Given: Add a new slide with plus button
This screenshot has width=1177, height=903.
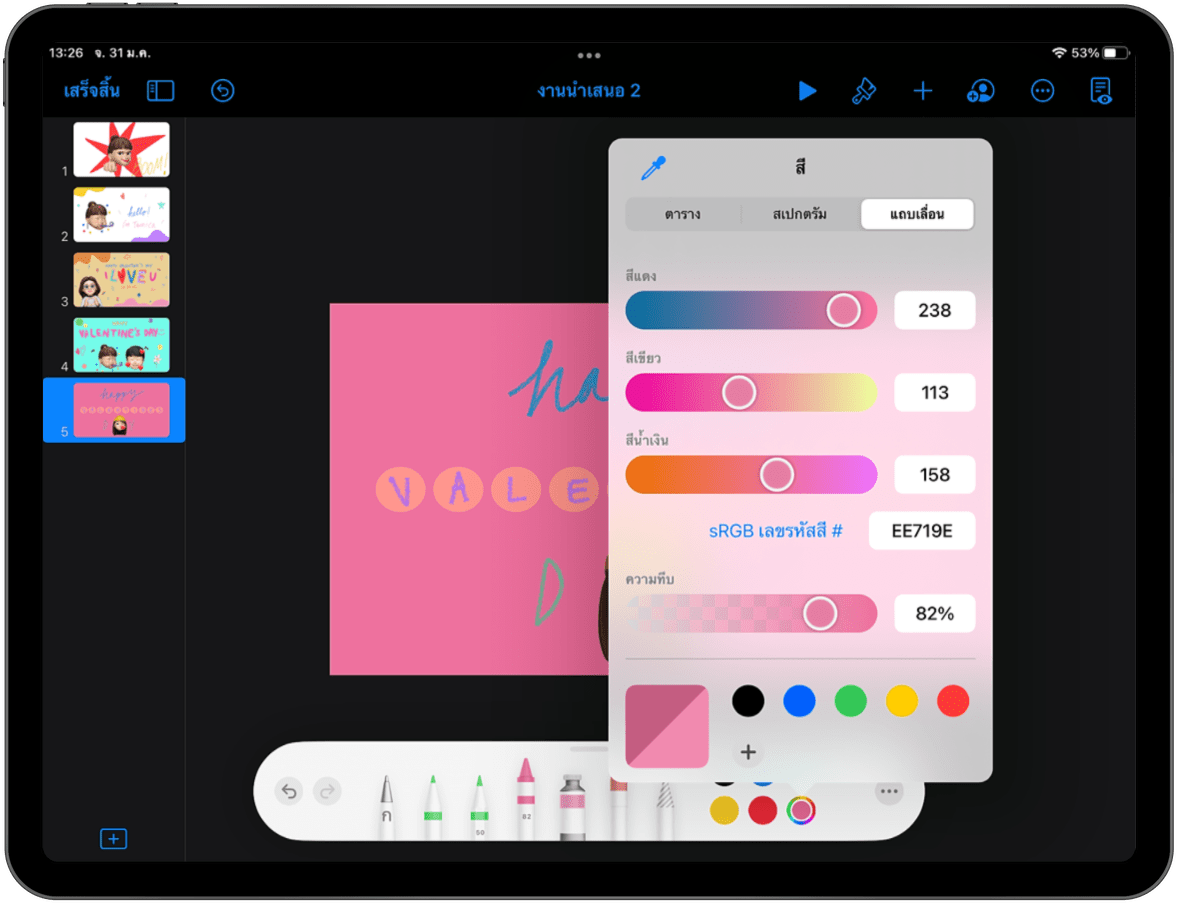Looking at the screenshot, I should [x=113, y=838].
